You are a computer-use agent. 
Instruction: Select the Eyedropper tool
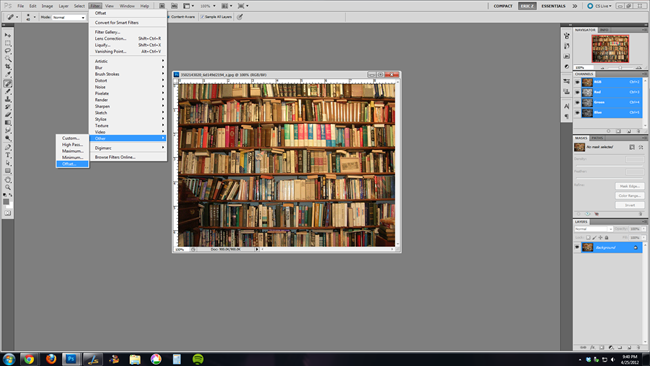coord(8,75)
